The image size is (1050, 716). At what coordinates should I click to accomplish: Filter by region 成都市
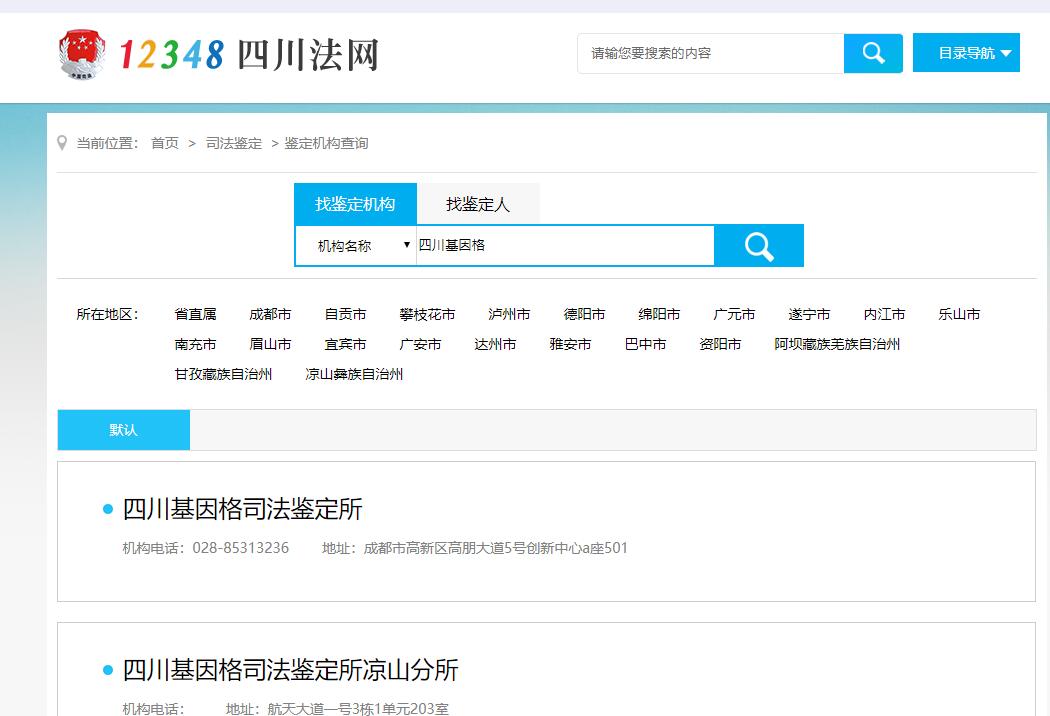271,314
